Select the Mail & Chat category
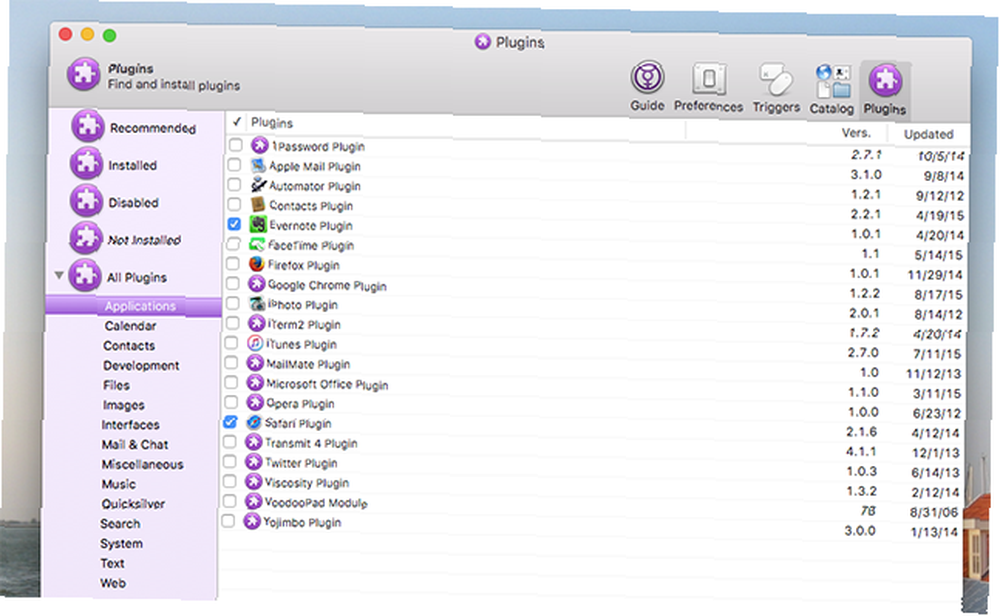This screenshot has height=616, width=1000. tap(135, 444)
